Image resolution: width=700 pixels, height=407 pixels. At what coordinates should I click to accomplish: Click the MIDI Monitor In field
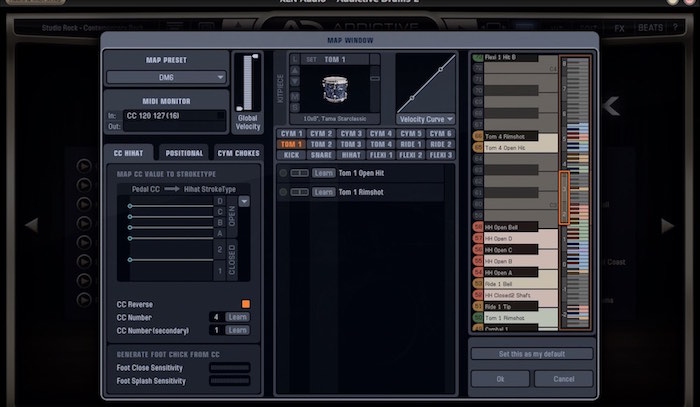(x=174, y=116)
